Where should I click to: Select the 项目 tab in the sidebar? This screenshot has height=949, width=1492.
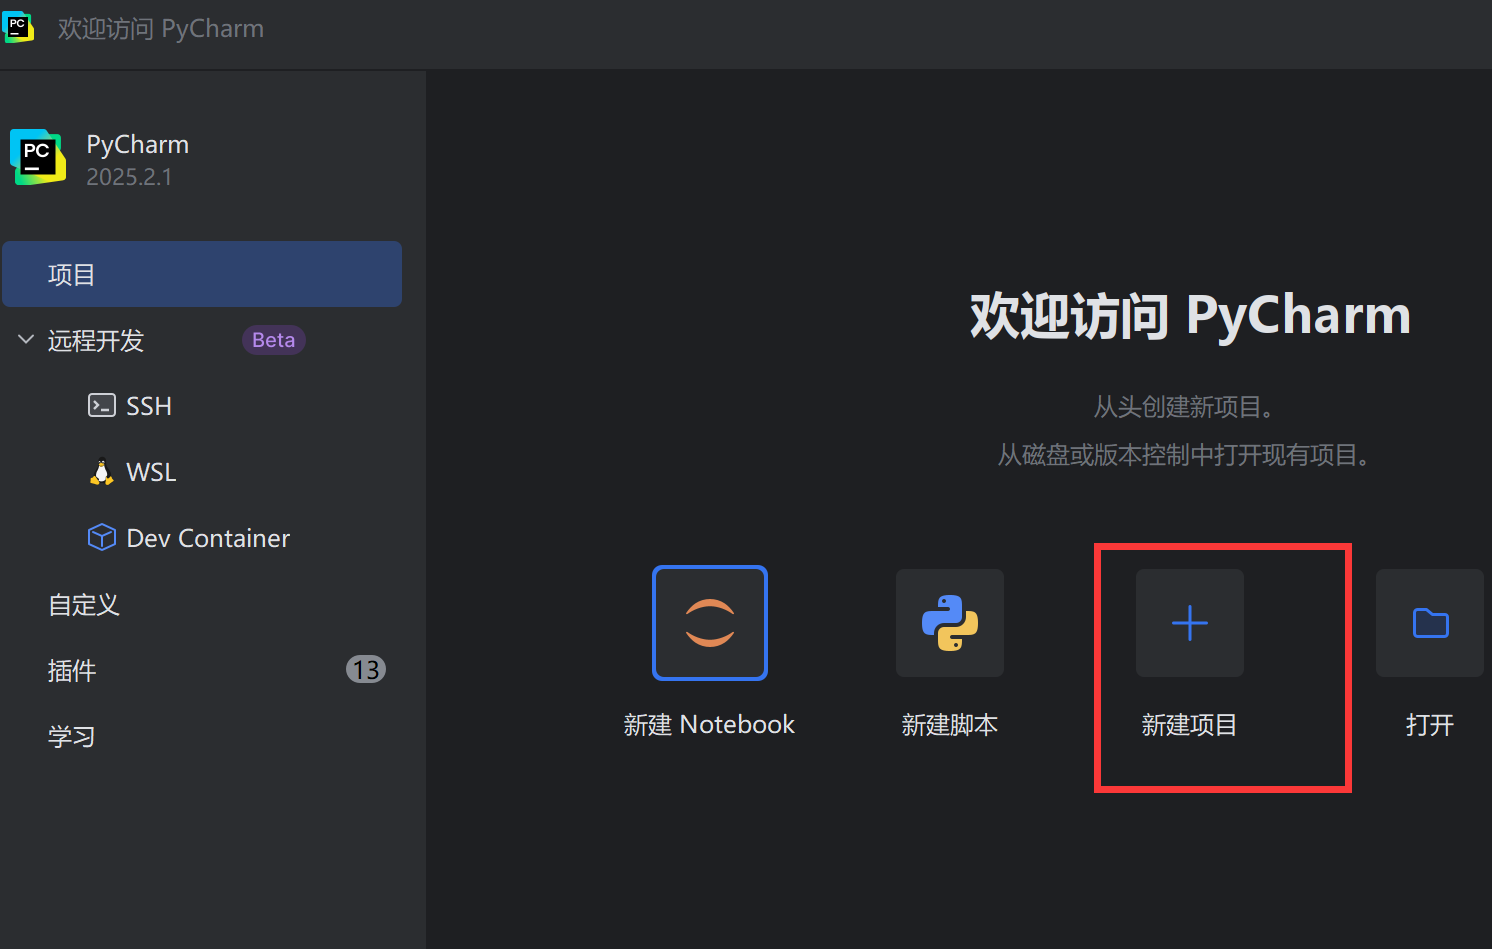point(202,274)
